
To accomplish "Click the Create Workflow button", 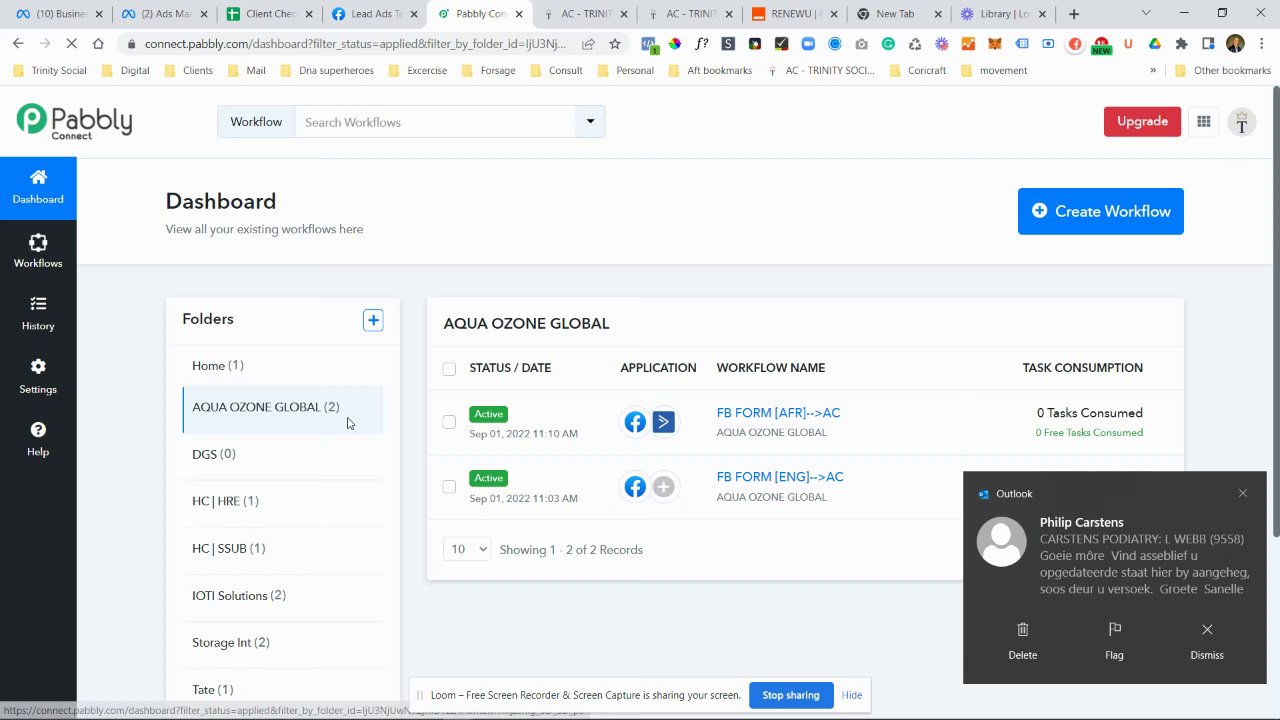I will [1101, 211].
